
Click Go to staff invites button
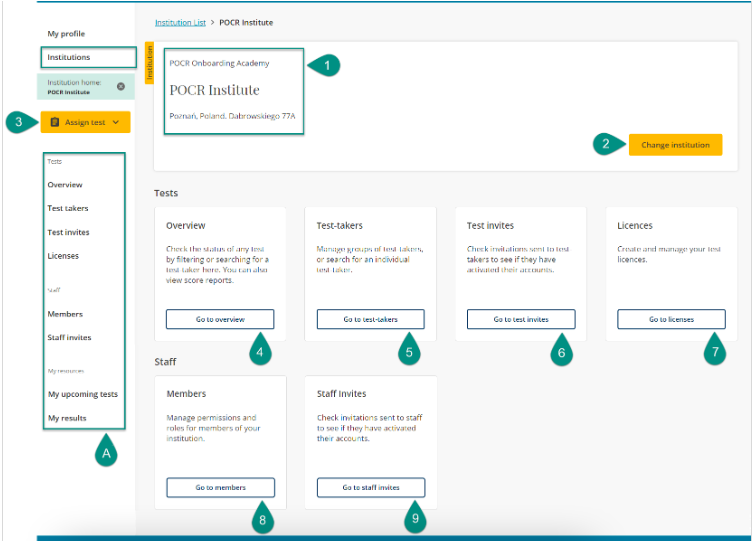[x=370, y=487]
